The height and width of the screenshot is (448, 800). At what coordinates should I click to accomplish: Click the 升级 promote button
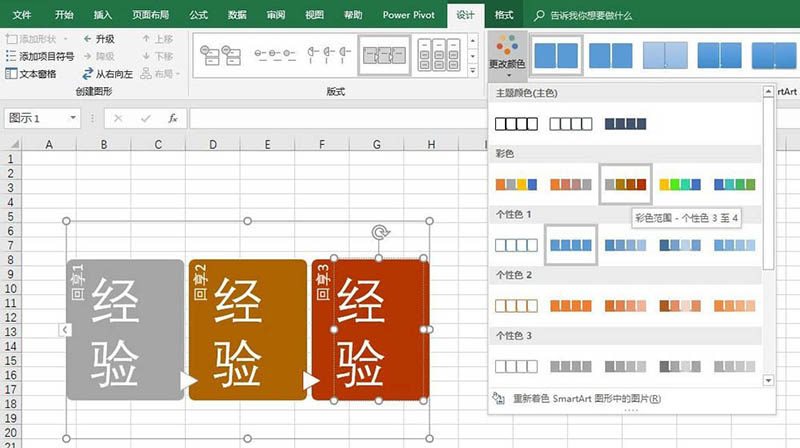[99, 39]
